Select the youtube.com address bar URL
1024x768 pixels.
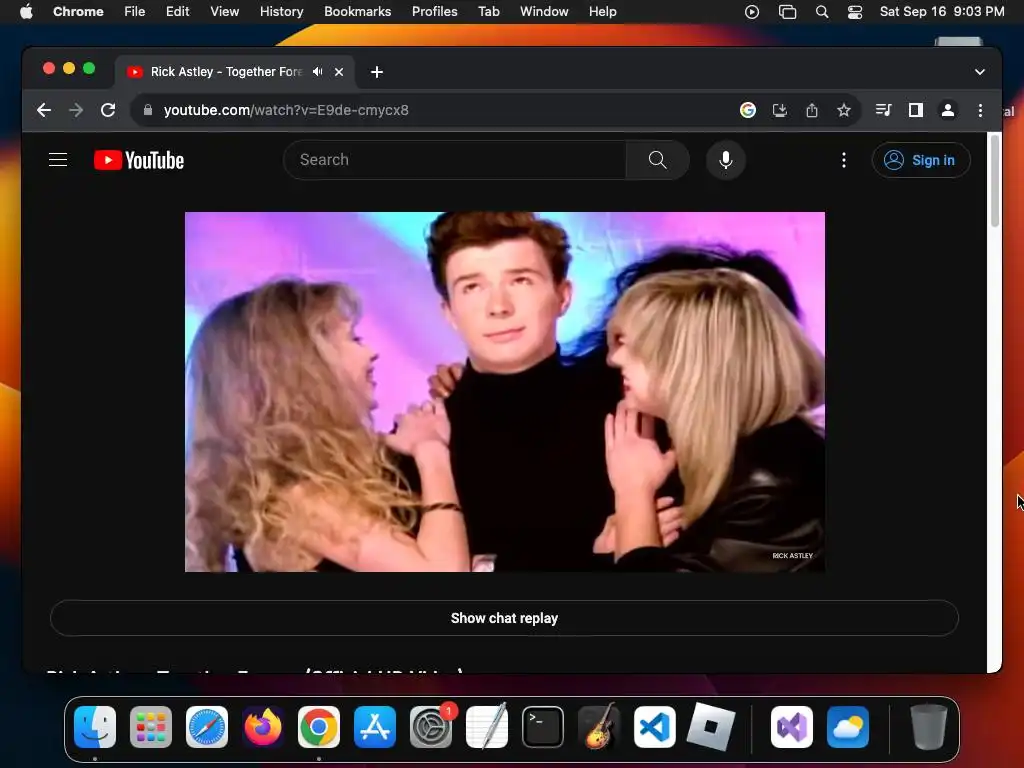point(286,110)
